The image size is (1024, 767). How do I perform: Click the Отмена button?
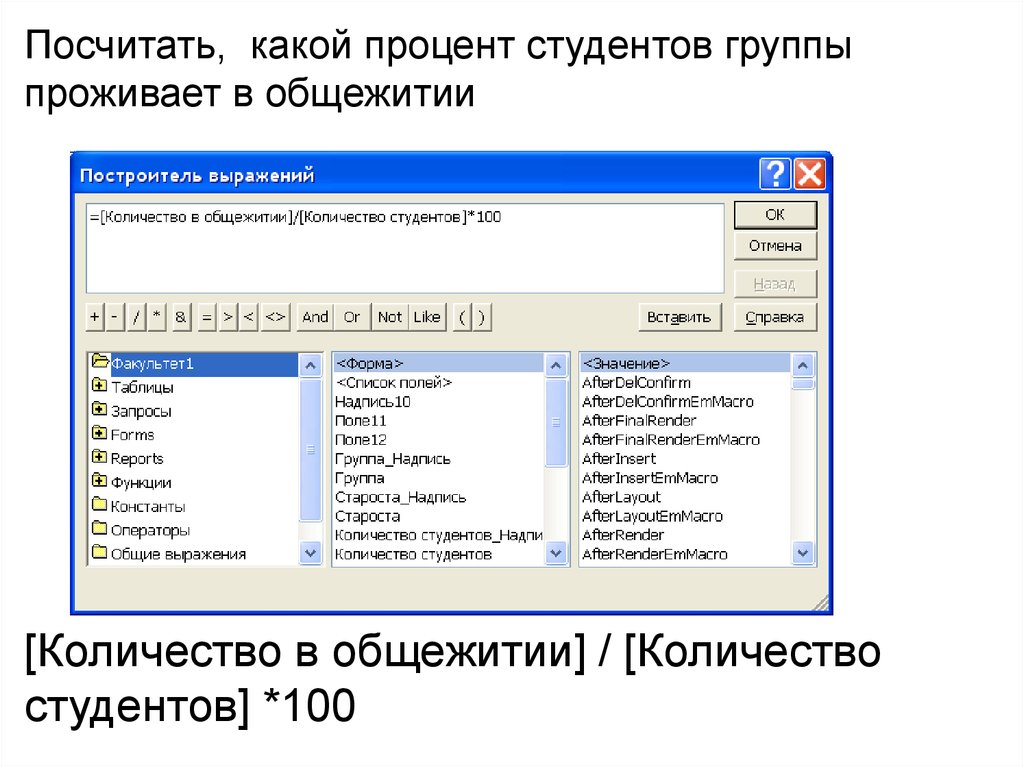pyautogui.click(x=775, y=246)
